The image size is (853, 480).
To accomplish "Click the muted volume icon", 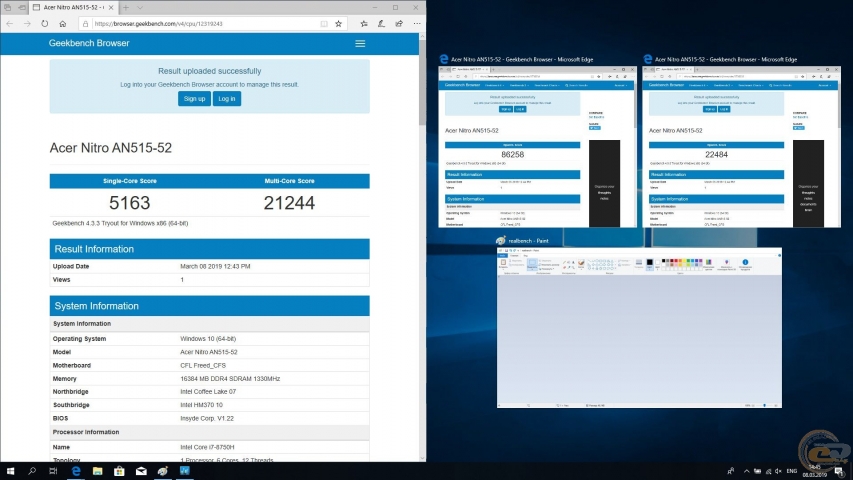I will point(778,471).
